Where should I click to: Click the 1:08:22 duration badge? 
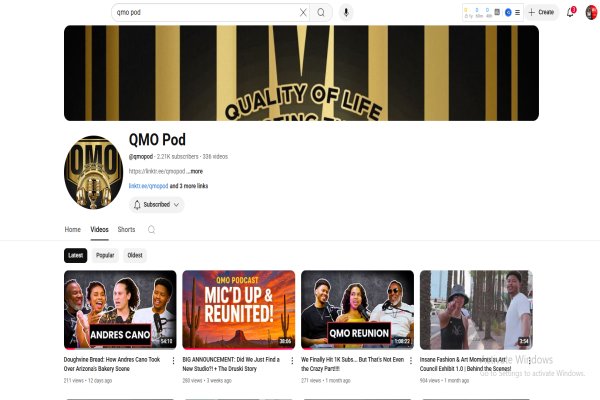[x=403, y=341]
